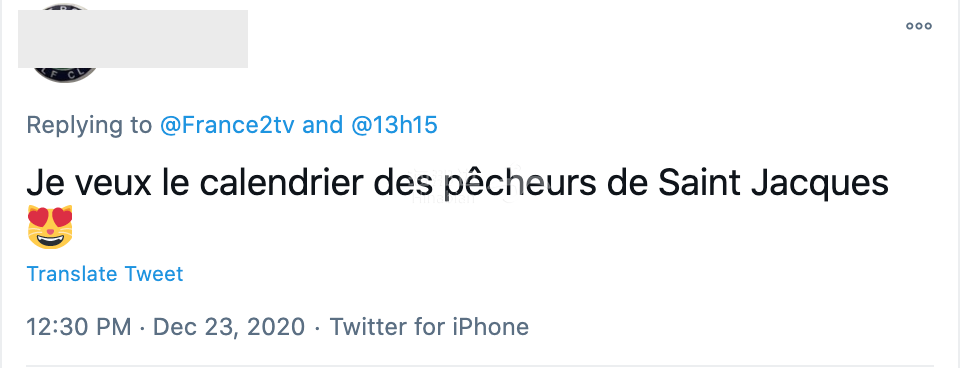This screenshot has width=960, height=368.
Task: Open the three-dot more options menu
Action: click(x=919, y=26)
